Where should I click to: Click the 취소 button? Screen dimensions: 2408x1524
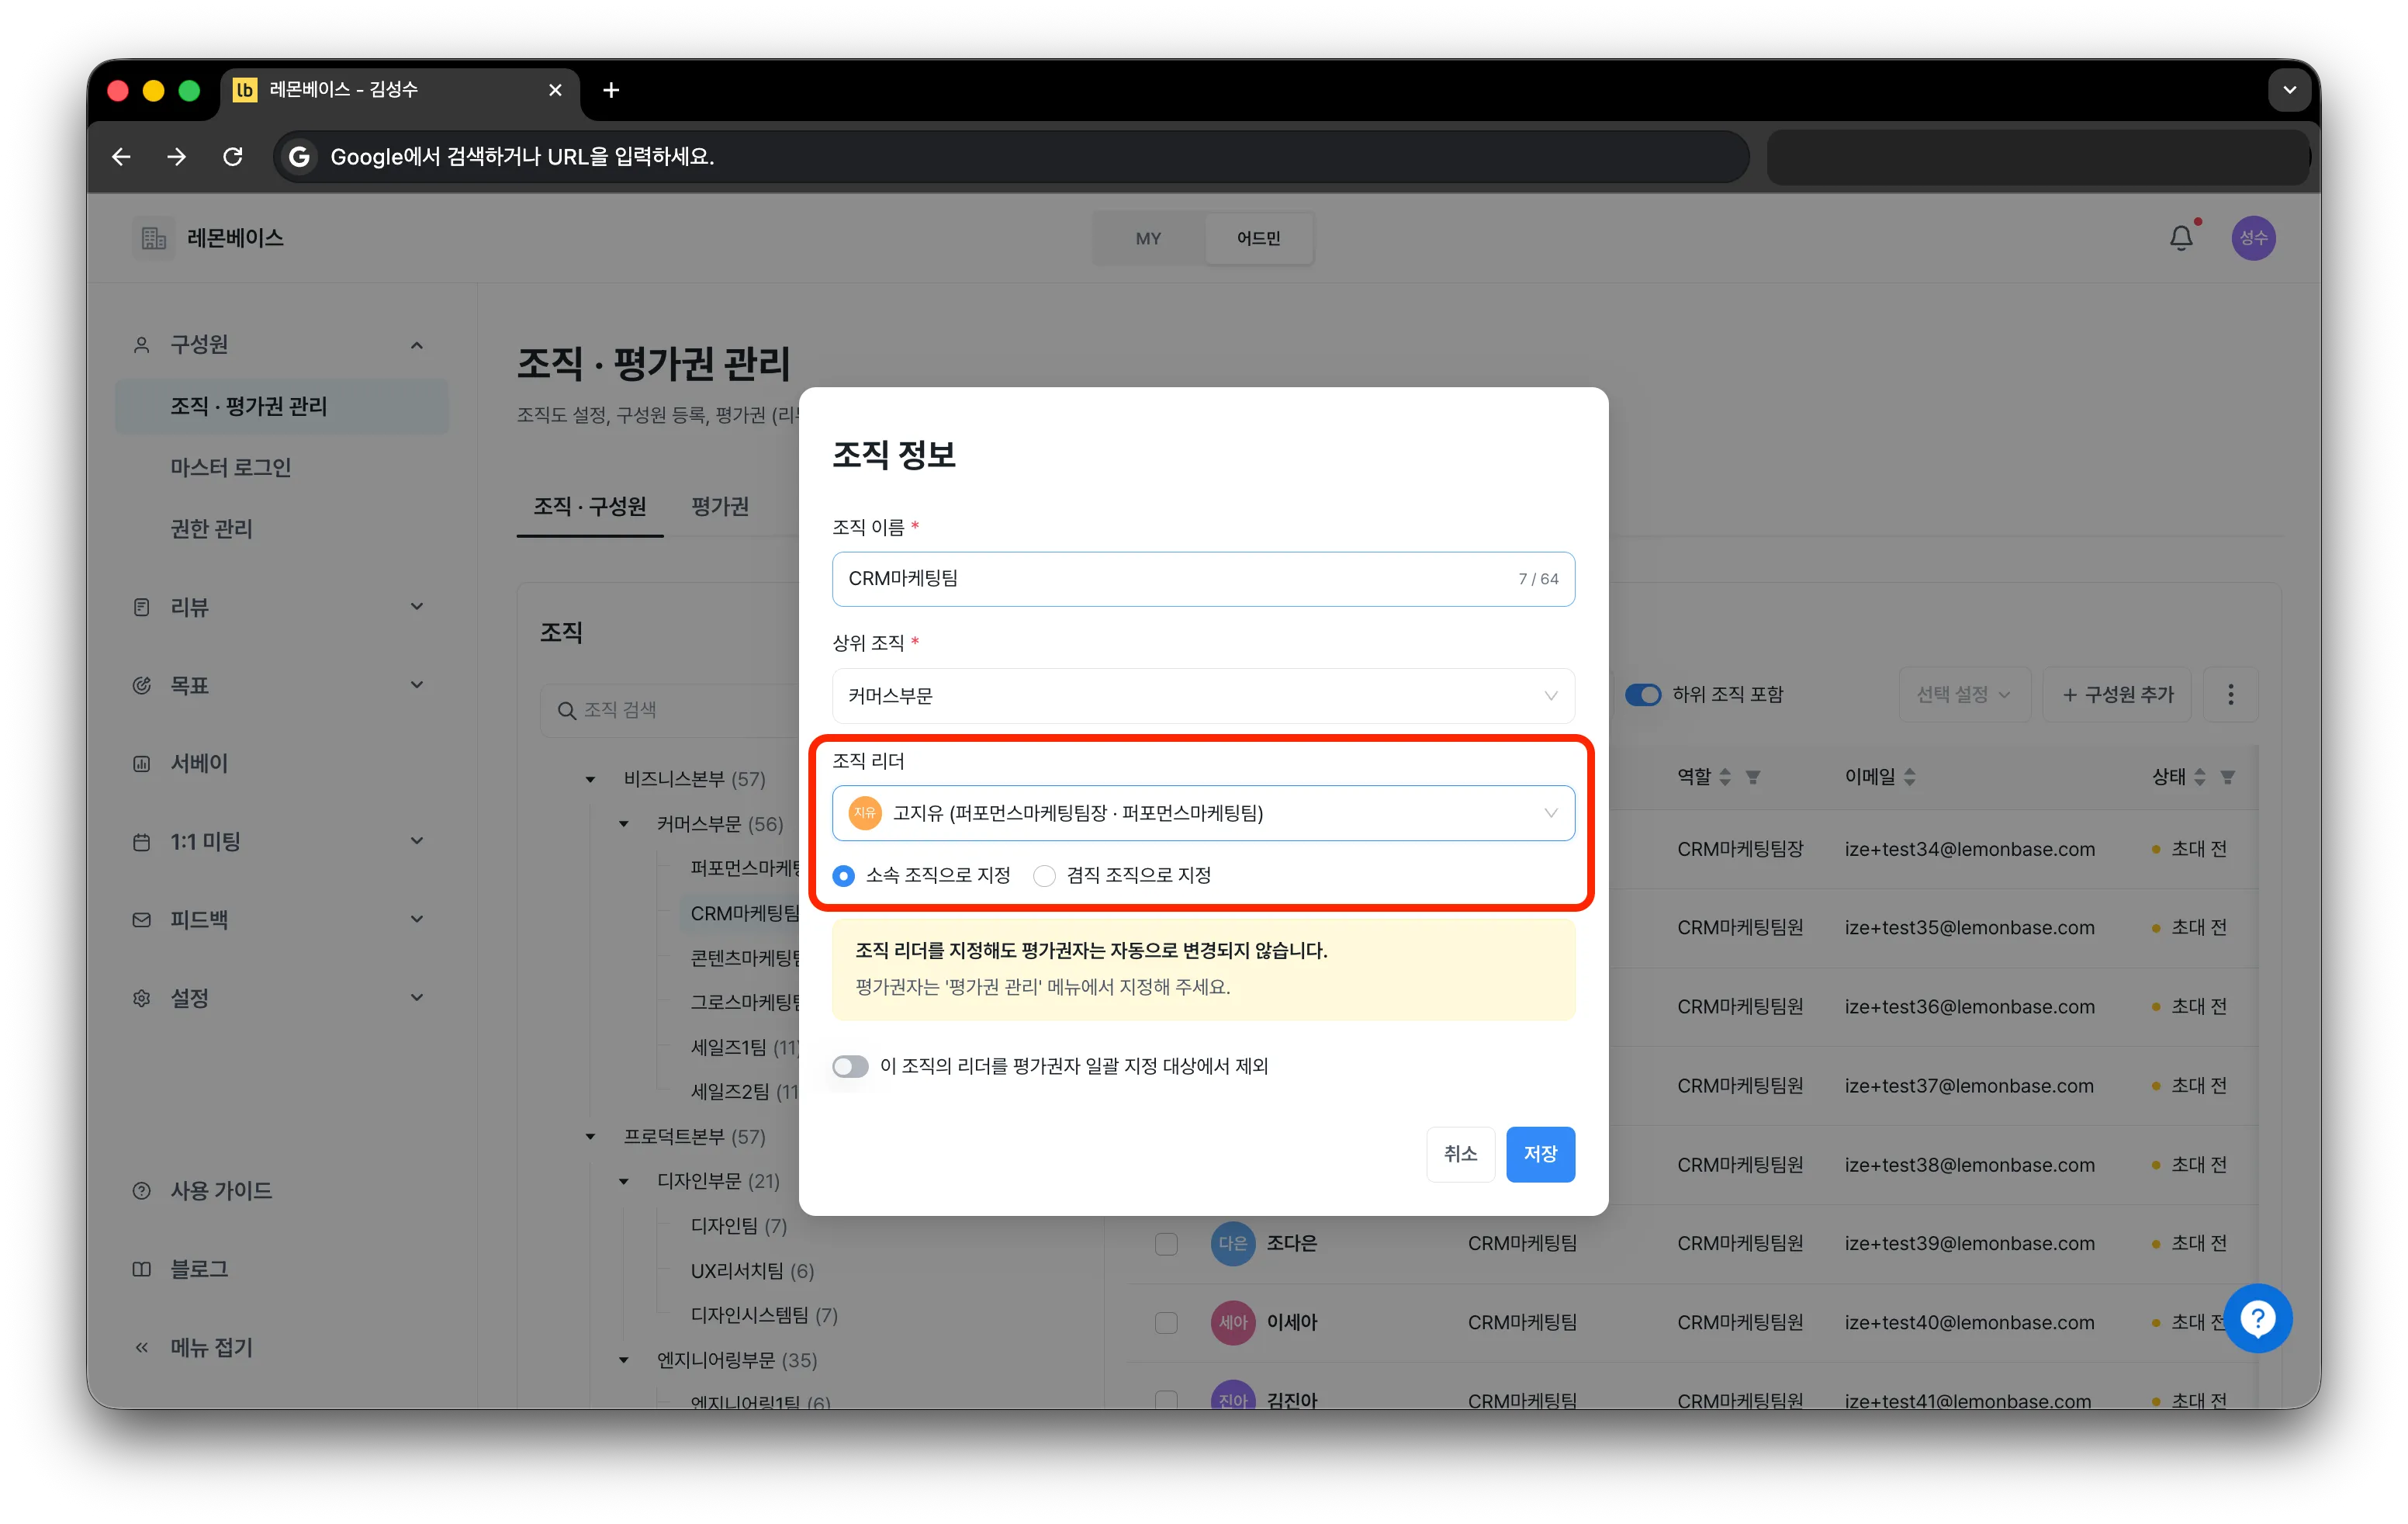click(x=1460, y=1154)
